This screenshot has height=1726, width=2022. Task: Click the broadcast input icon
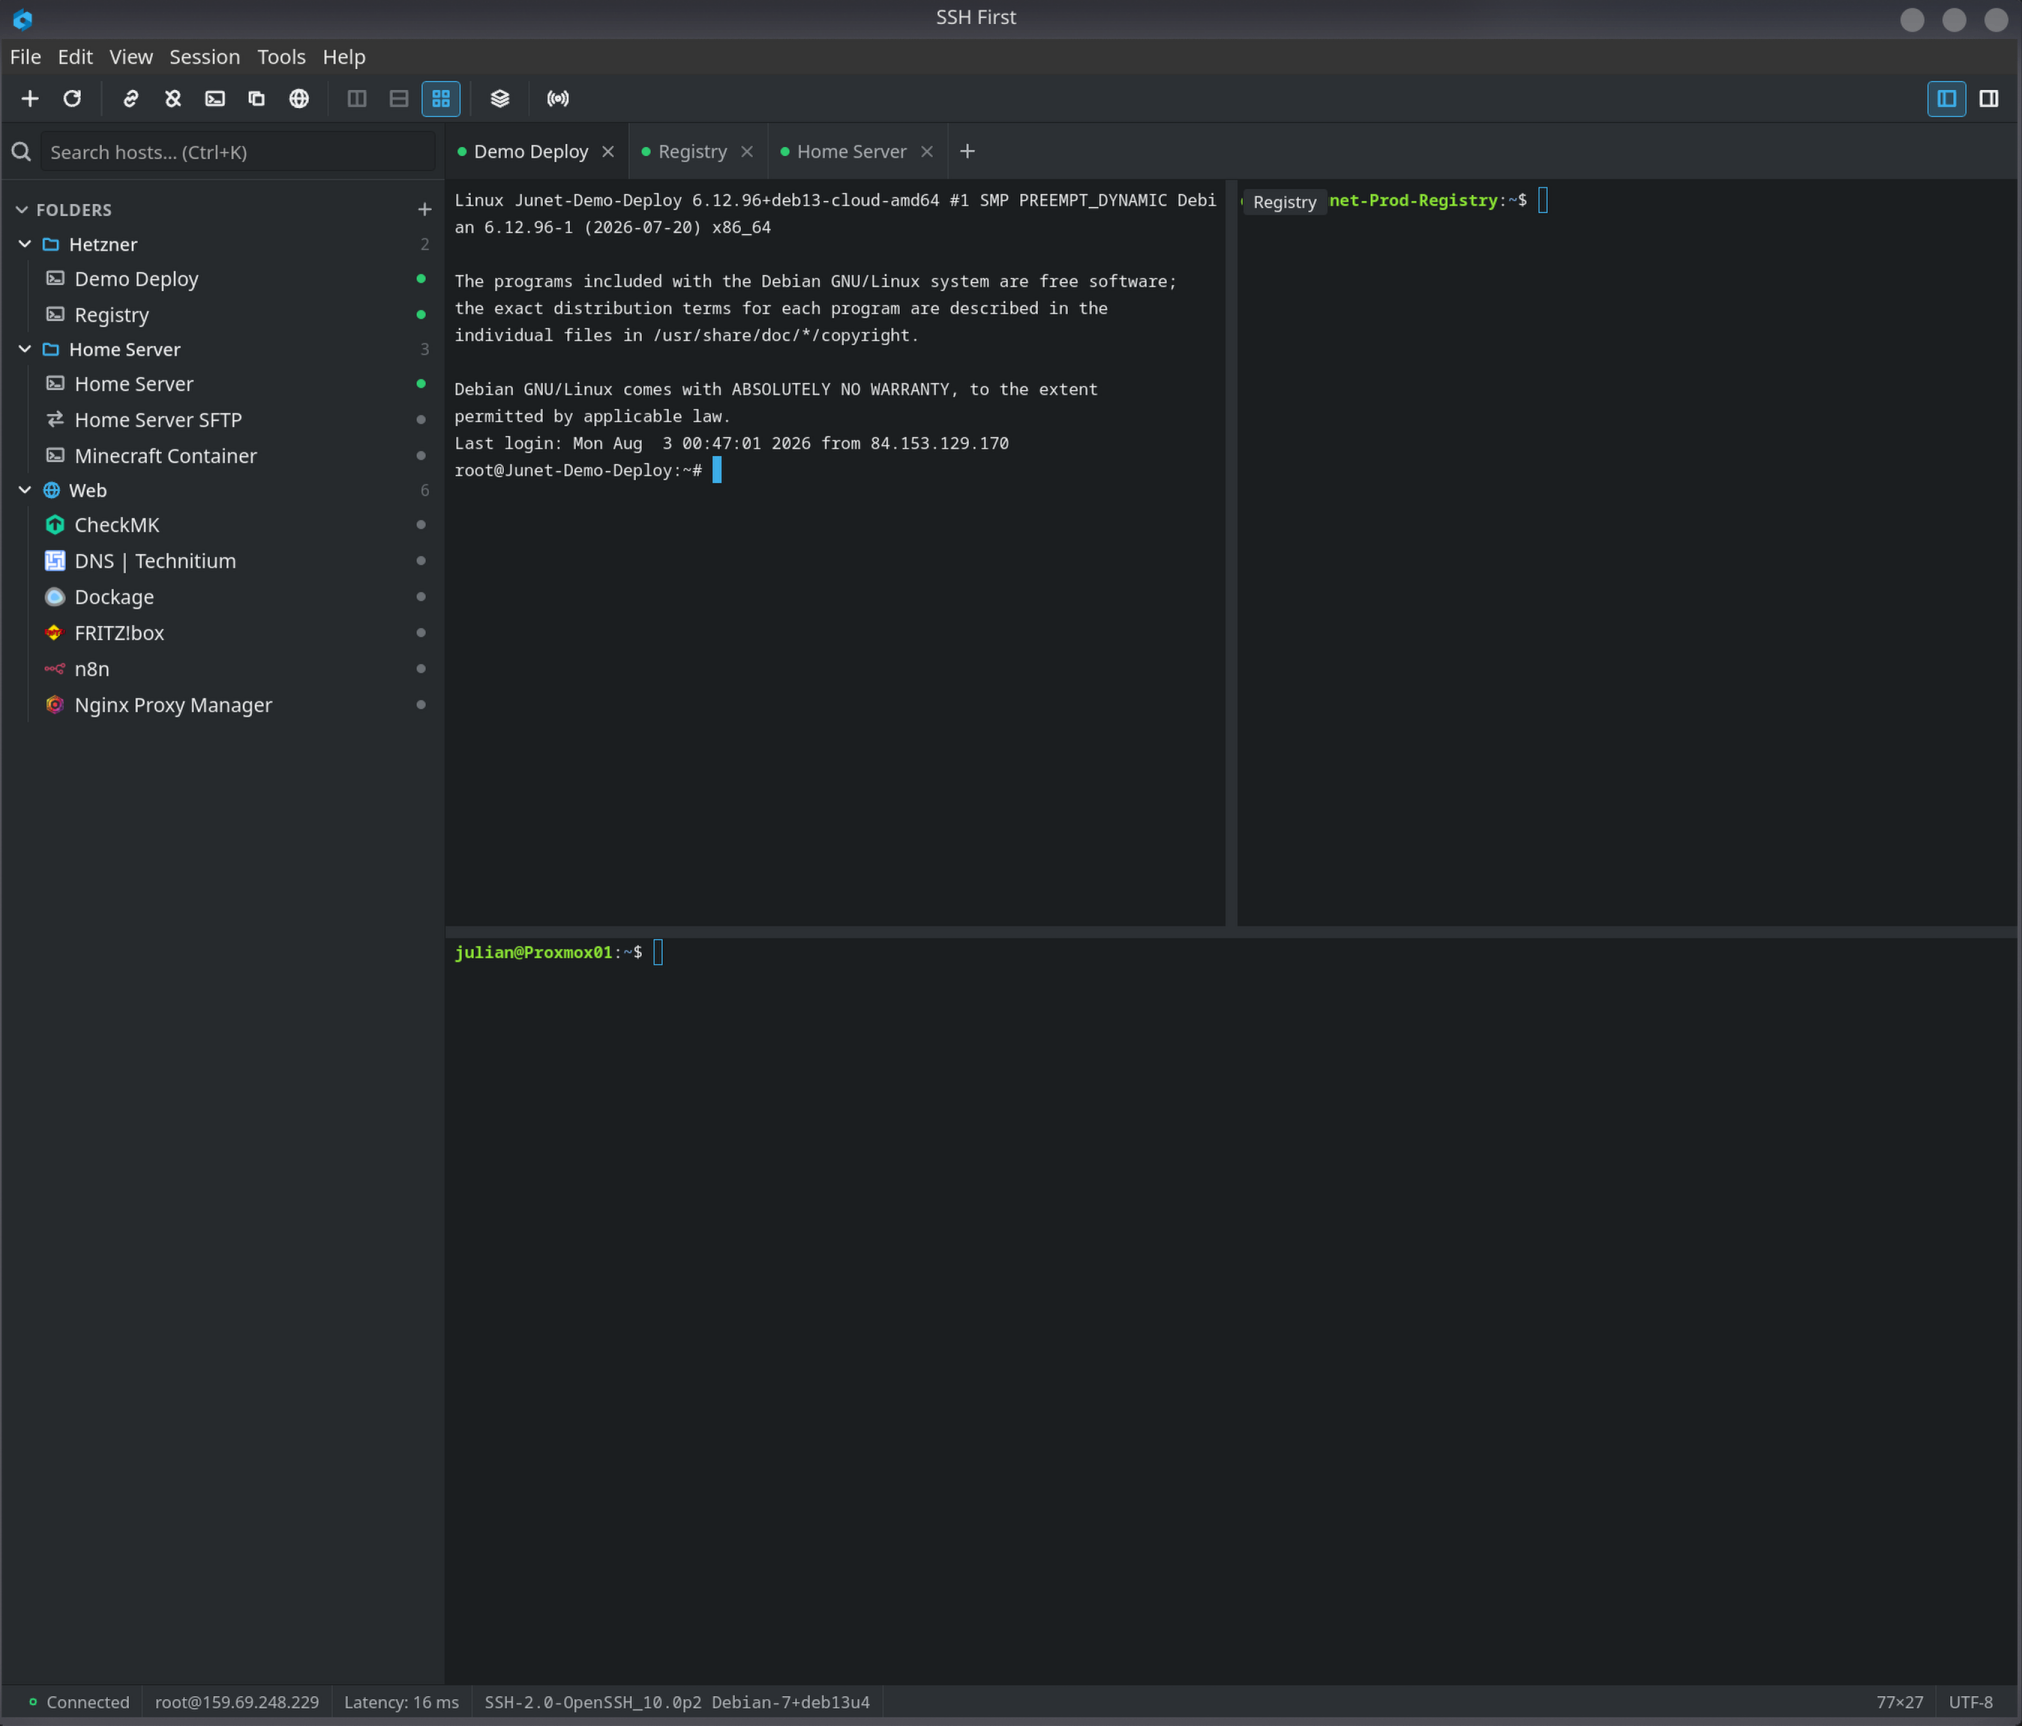coord(558,98)
